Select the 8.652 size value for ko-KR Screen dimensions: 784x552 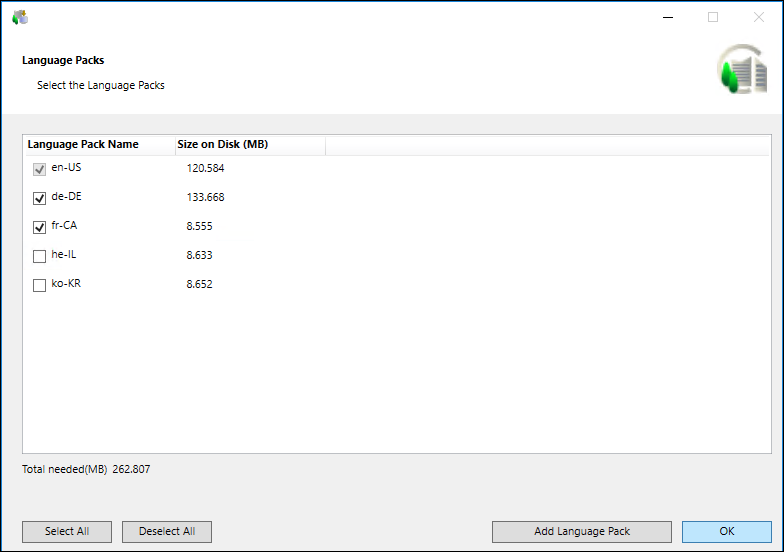pos(199,285)
